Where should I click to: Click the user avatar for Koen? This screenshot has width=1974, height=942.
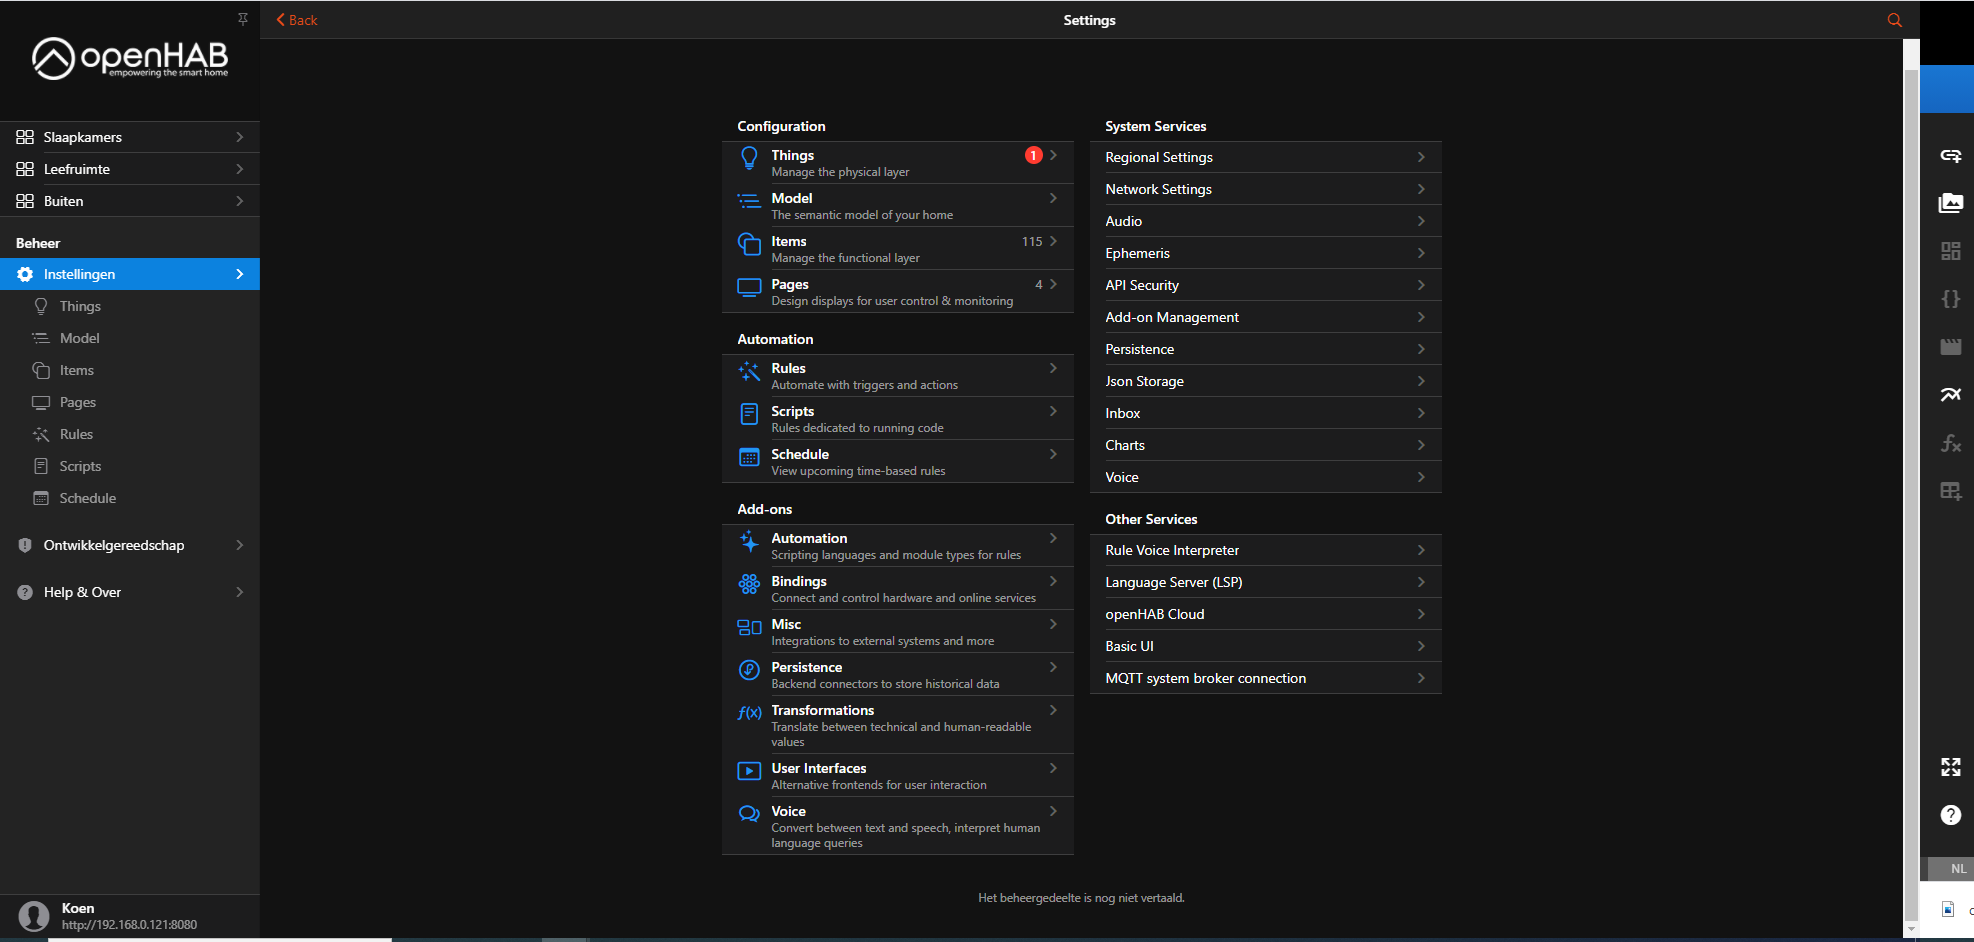[x=34, y=916]
